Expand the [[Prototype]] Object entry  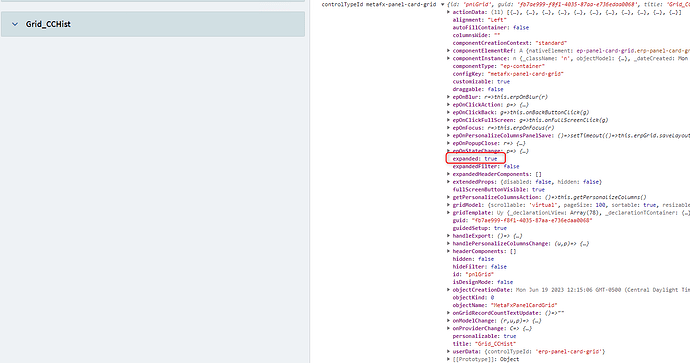click(x=448, y=359)
